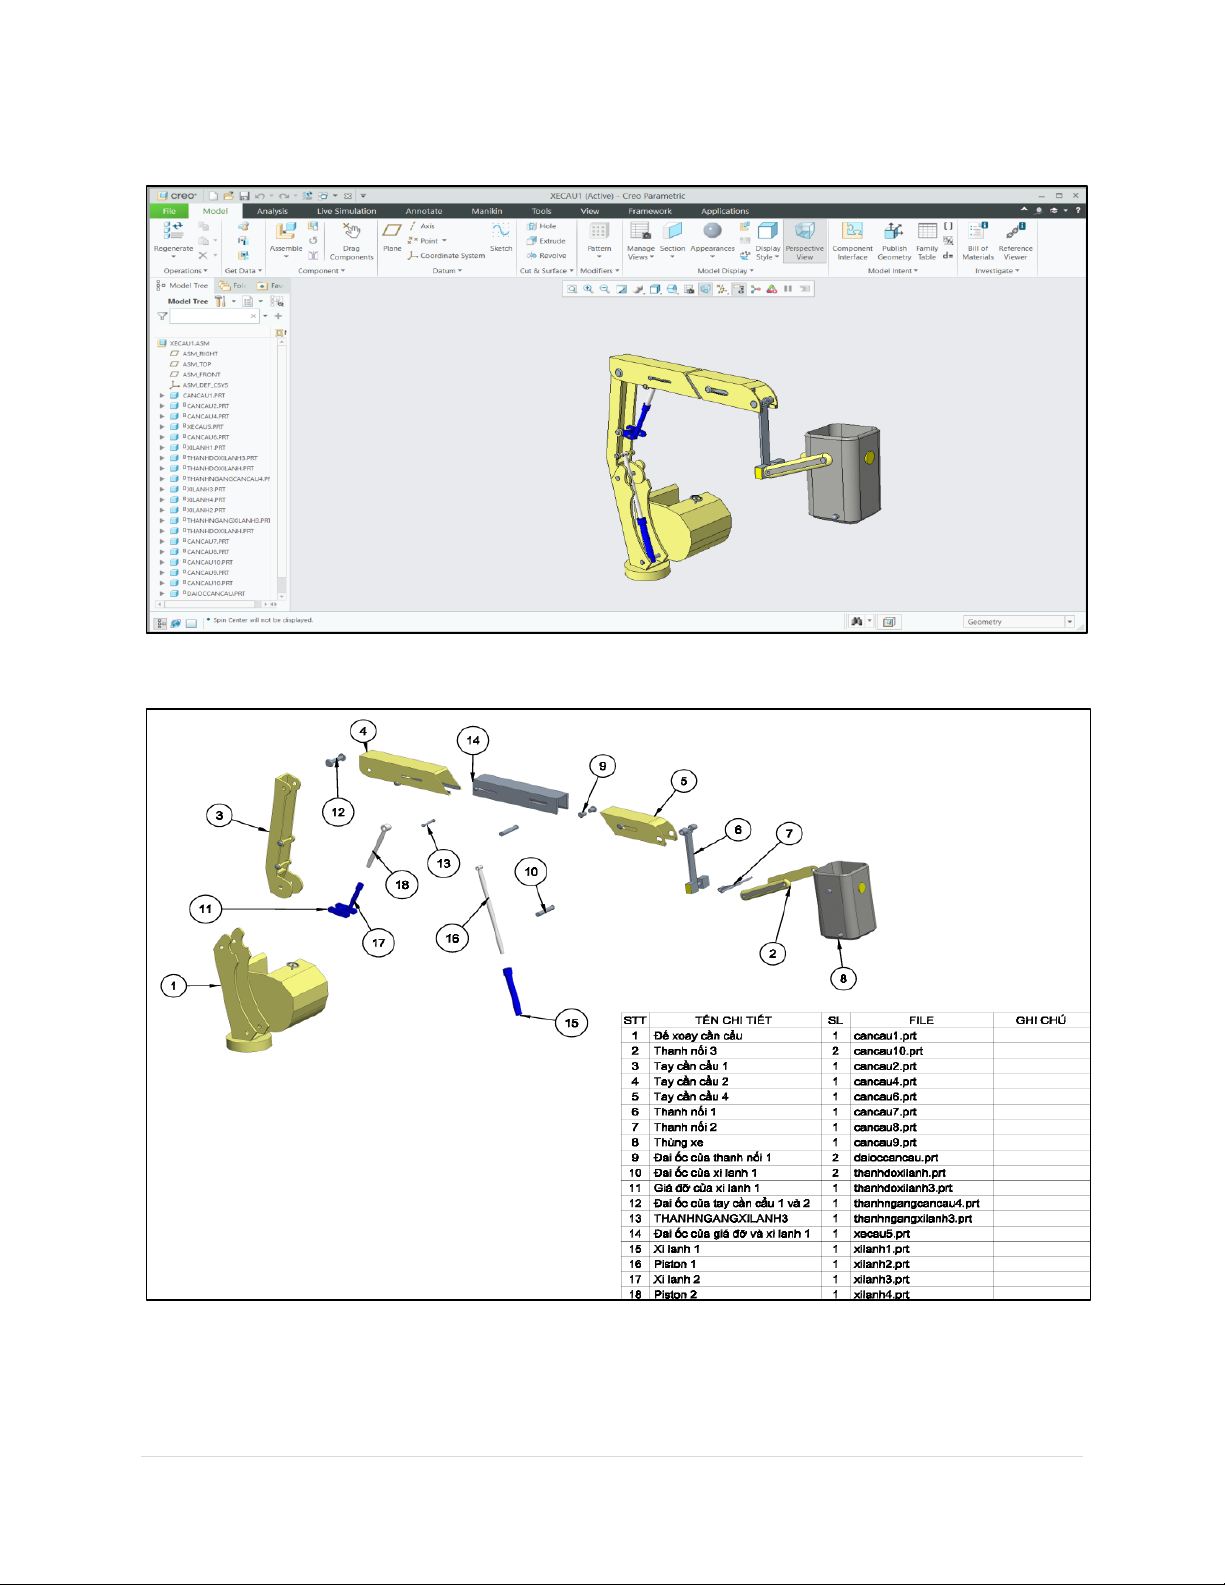
Task: Click the Extrude tool
Action: [x=547, y=241]
